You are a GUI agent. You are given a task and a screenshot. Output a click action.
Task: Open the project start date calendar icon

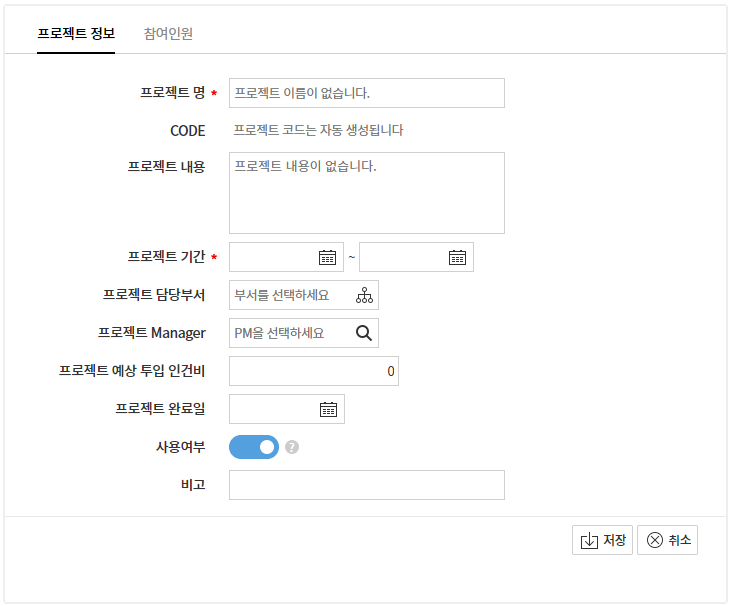pyautogui.click(x=327, y=257)
